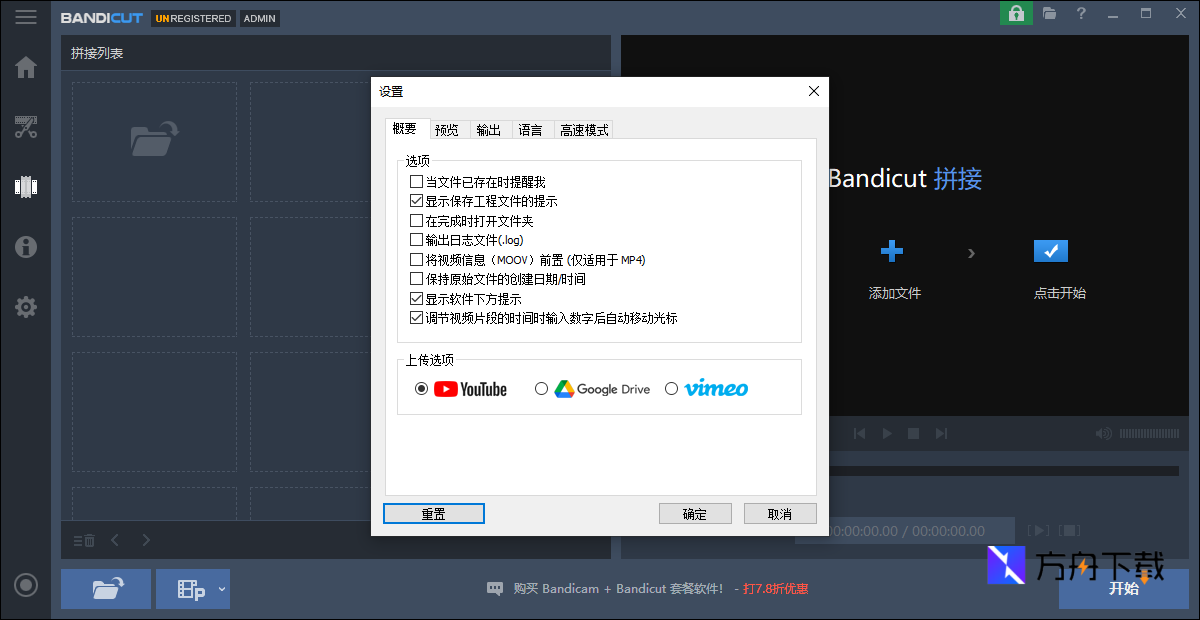Select the Google Drive upload option

pos(541,388)
